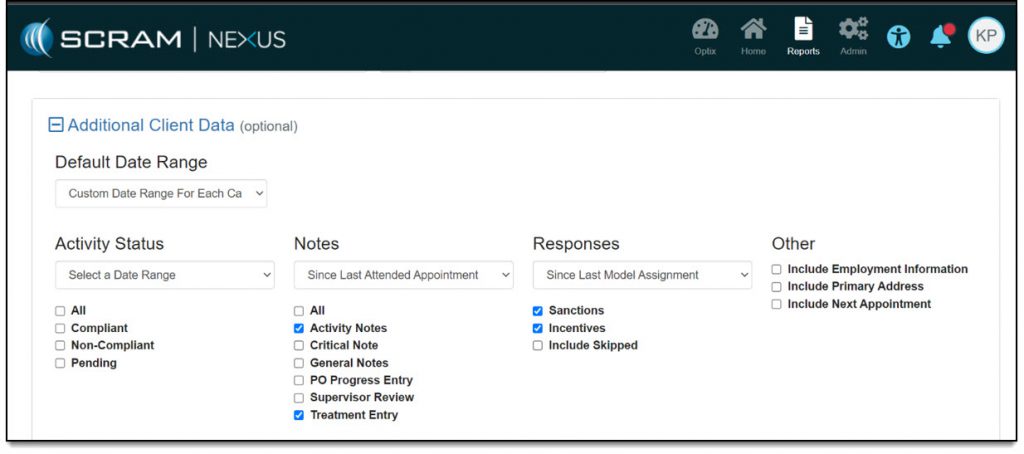Open the notifications bell
This screenshot has height=454, width=1024.
[940, 37]
